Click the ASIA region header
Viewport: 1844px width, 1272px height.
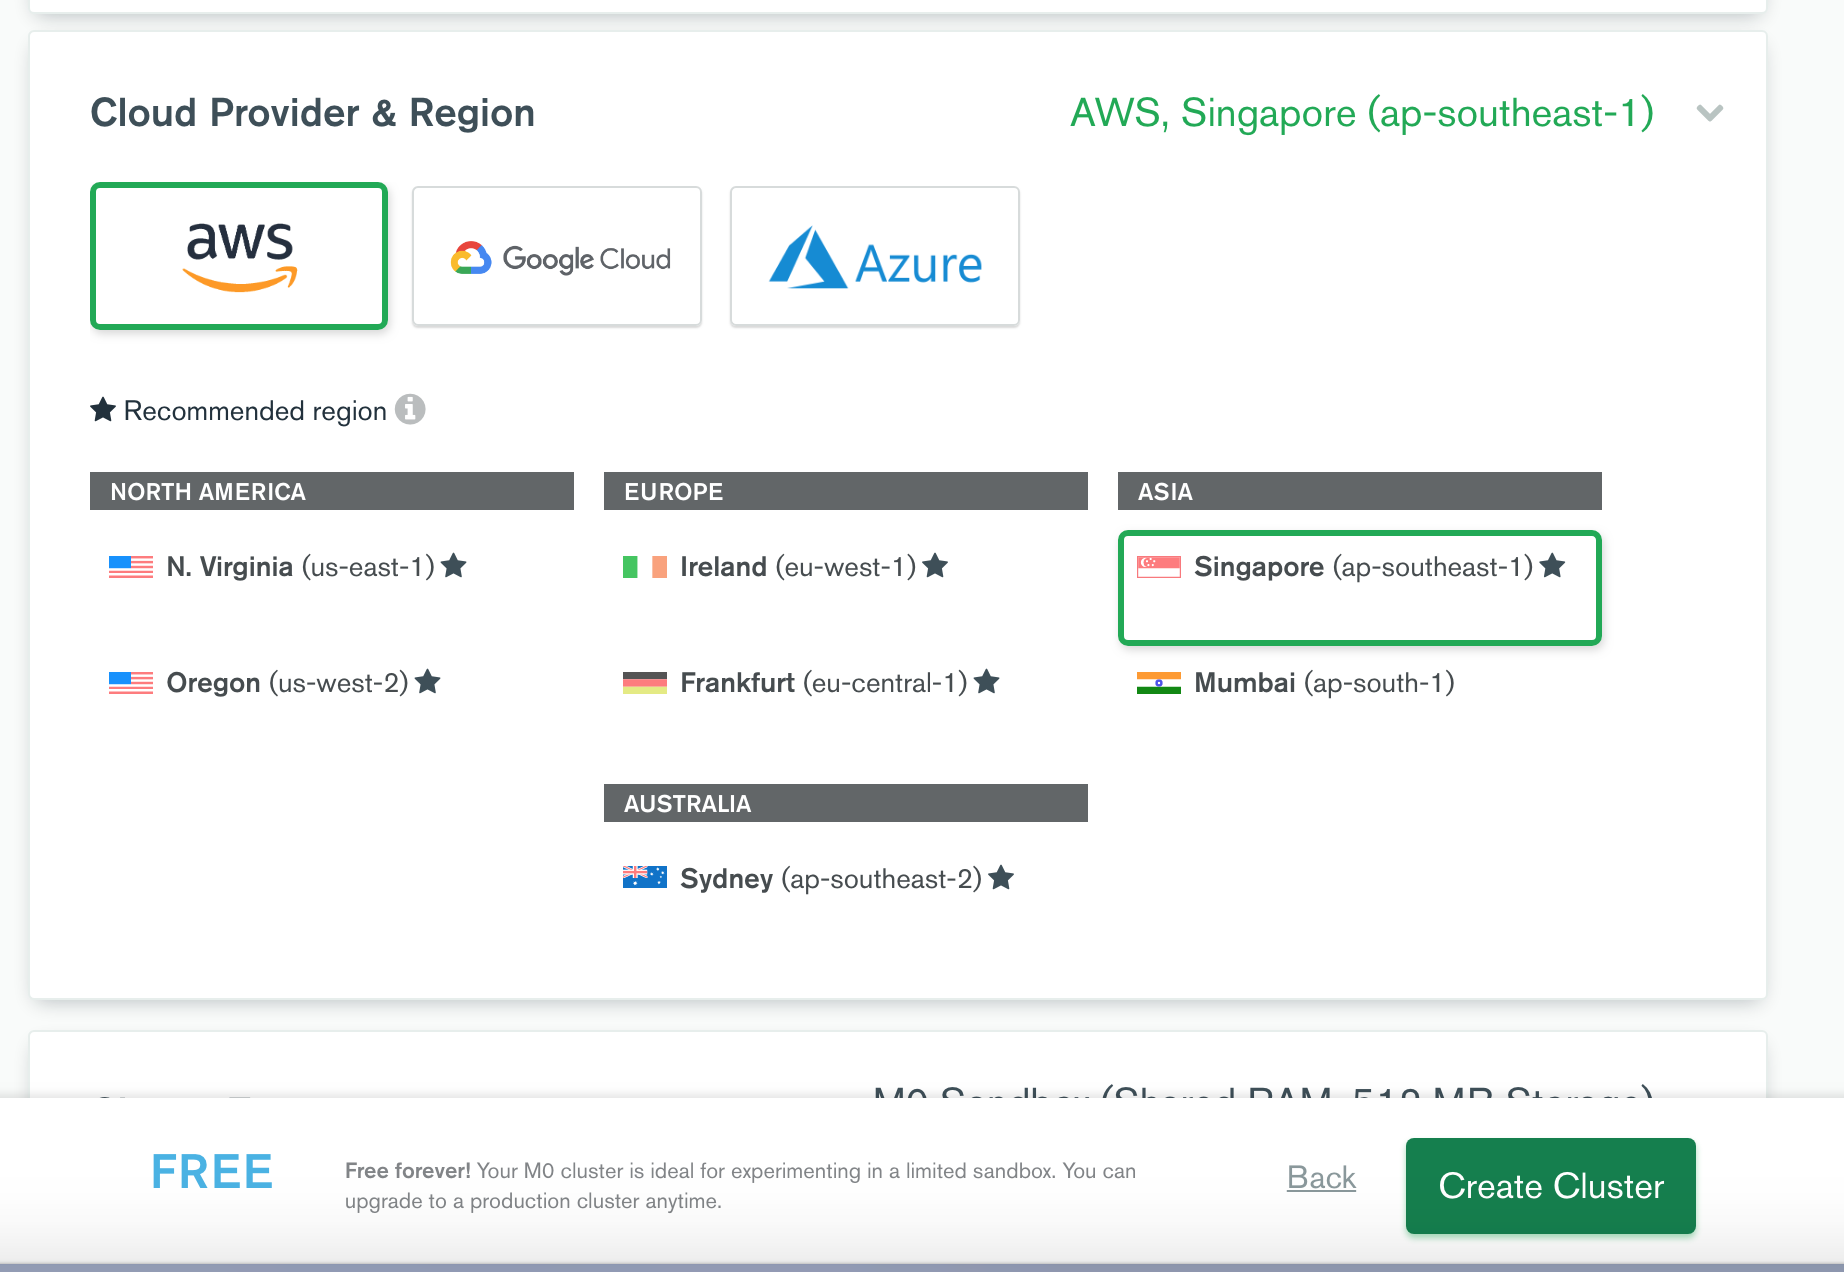(x=1360, y=491)
